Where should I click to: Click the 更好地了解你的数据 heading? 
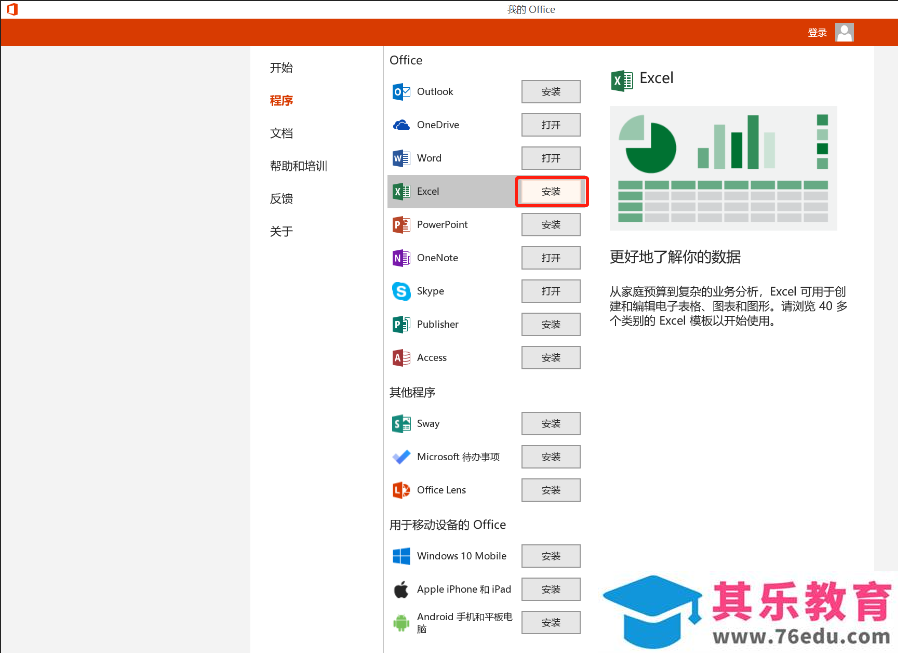click(x=675, y=257)
